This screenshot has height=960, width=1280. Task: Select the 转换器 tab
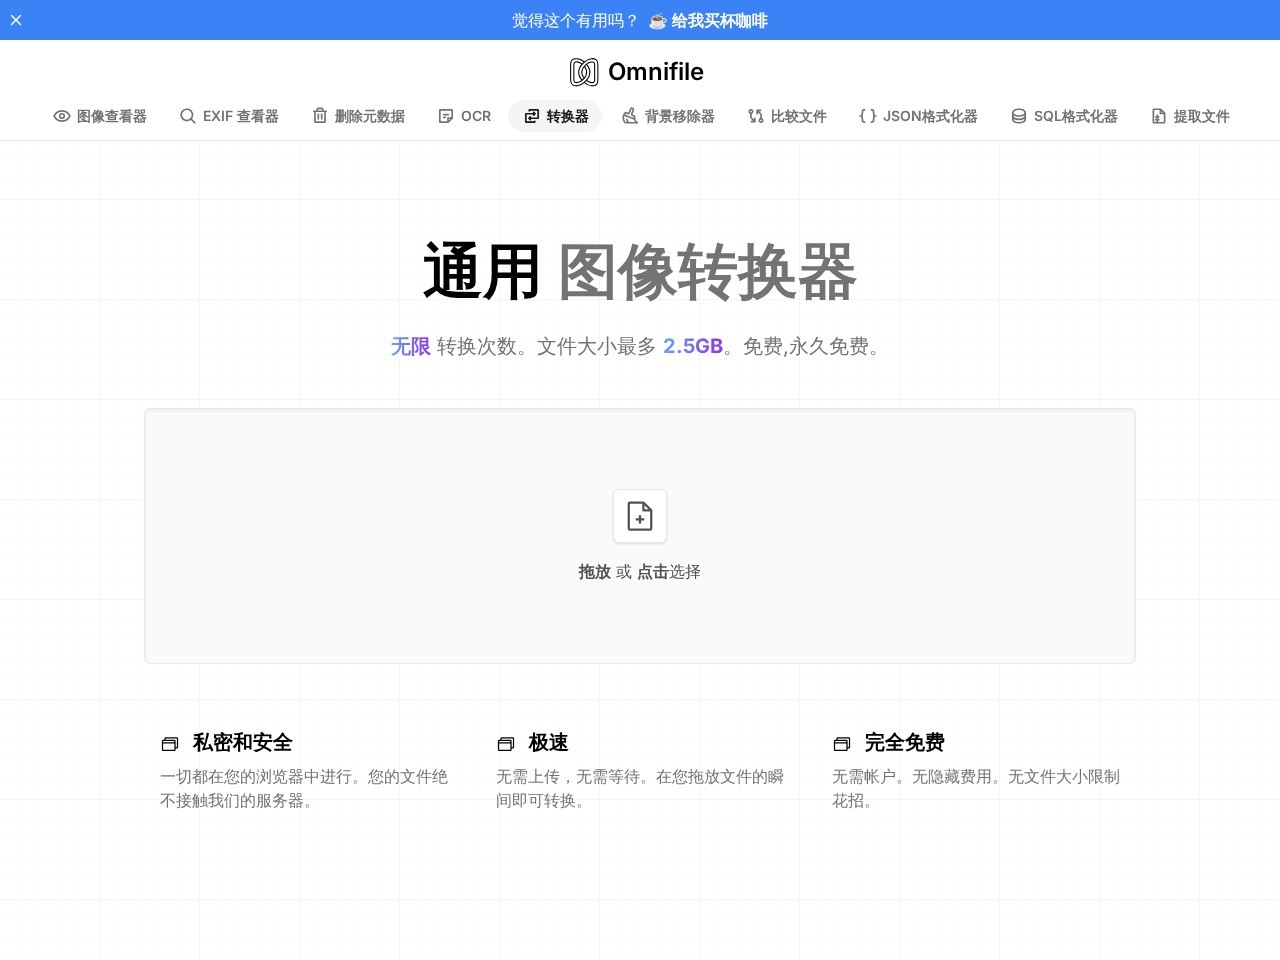coord(555,116)
